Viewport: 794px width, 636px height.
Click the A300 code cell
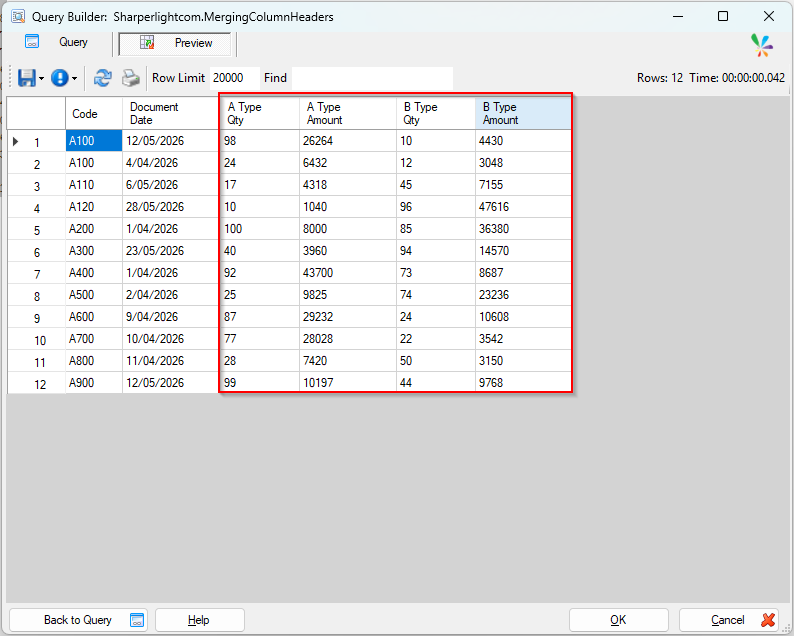click(x=94, y=251)
